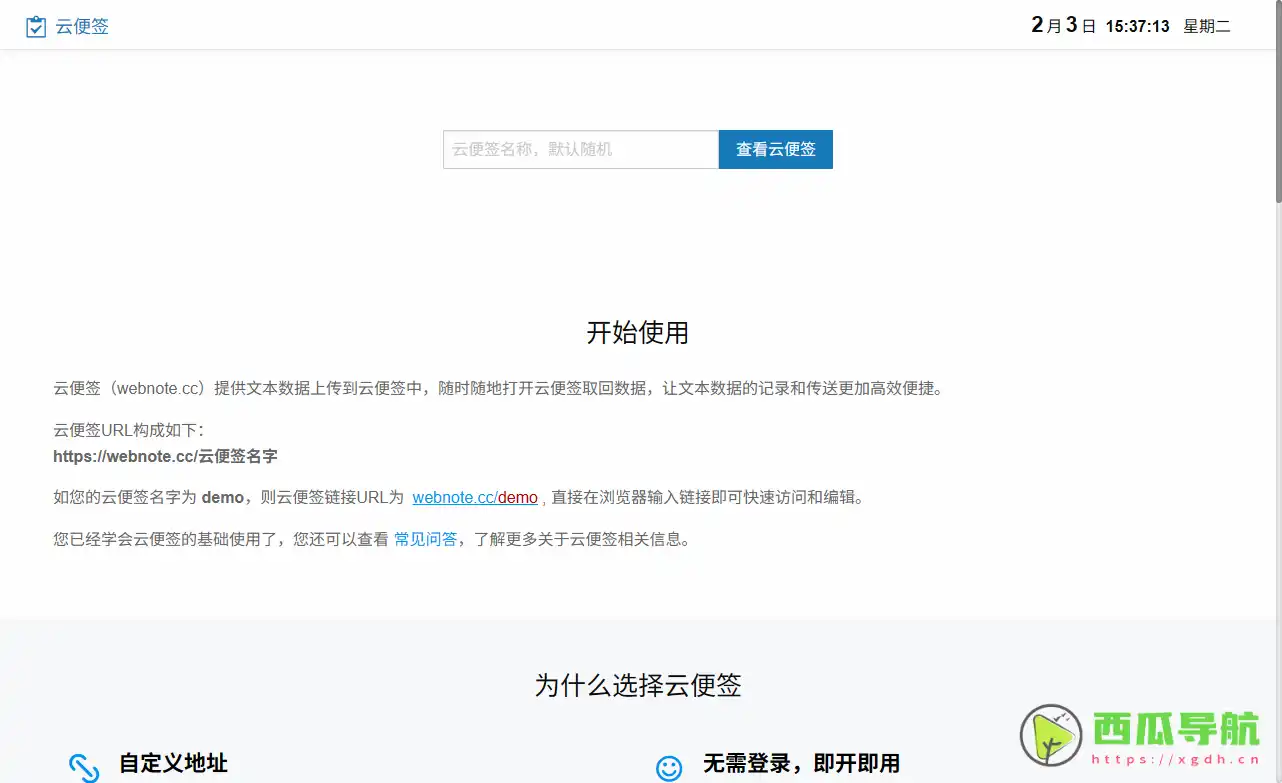The image size is (1282, 783).
Task: Click the 2月3日 date display
Action: [x=1061, y=26]
